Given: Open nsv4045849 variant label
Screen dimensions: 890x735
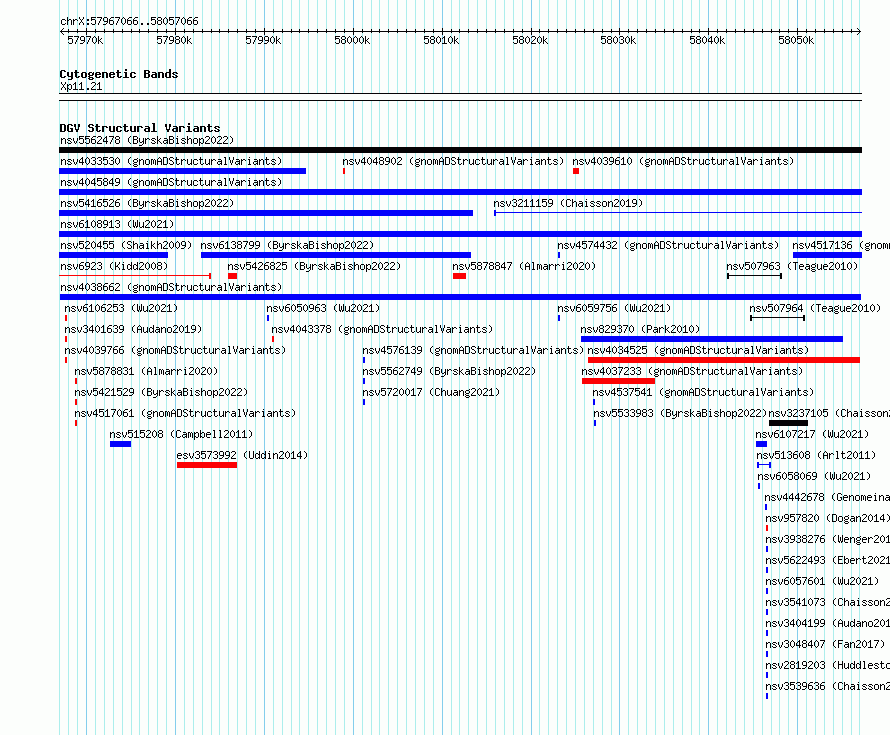Looking at the screenshot, I should click(171, 182).
